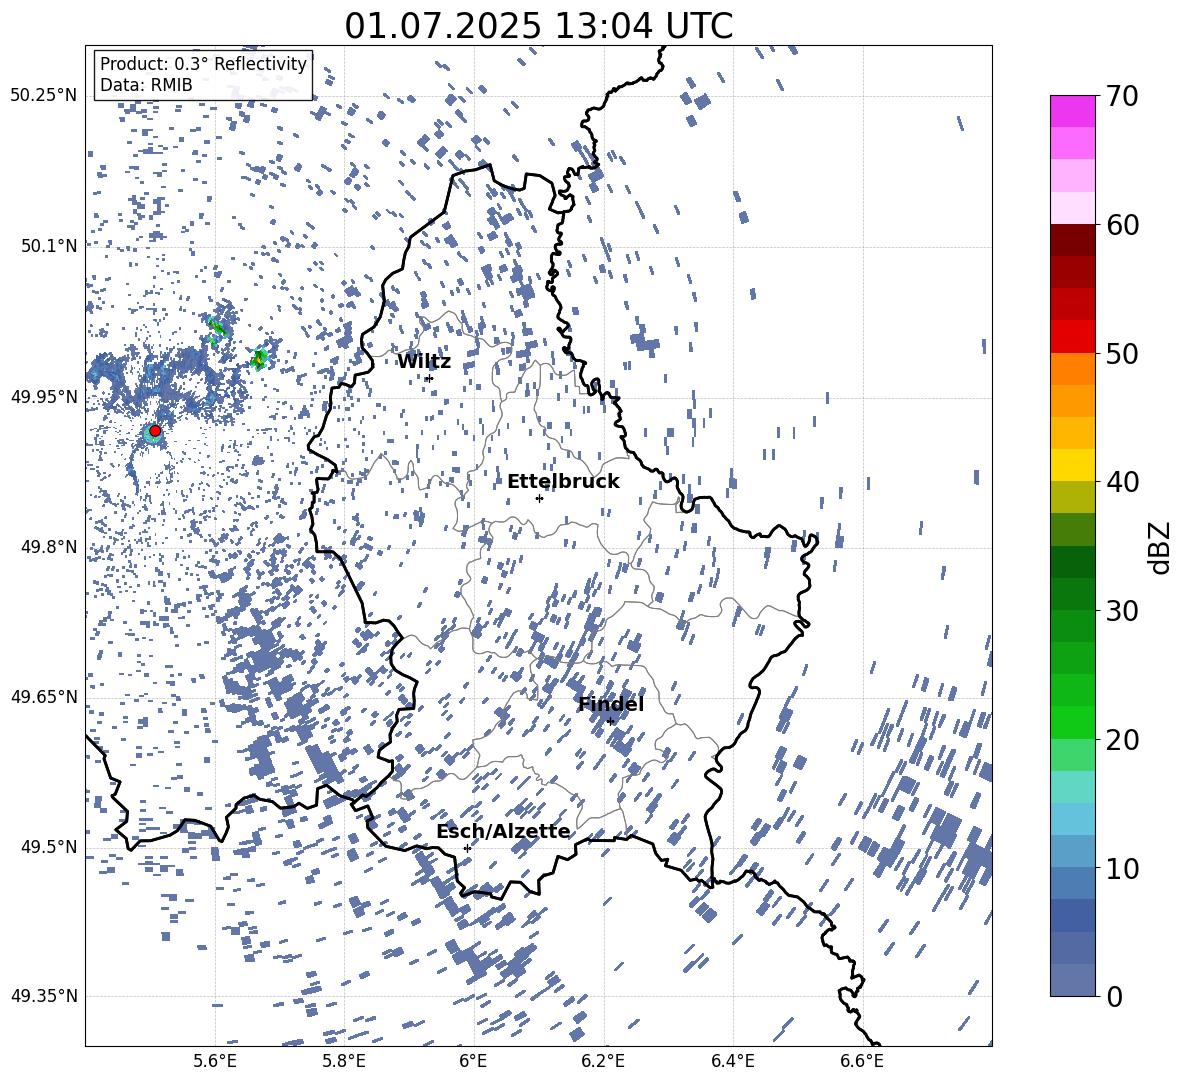The image size is (1184, 1081).
Task: Click the 50.1°N latitude label
Action: 48,246
